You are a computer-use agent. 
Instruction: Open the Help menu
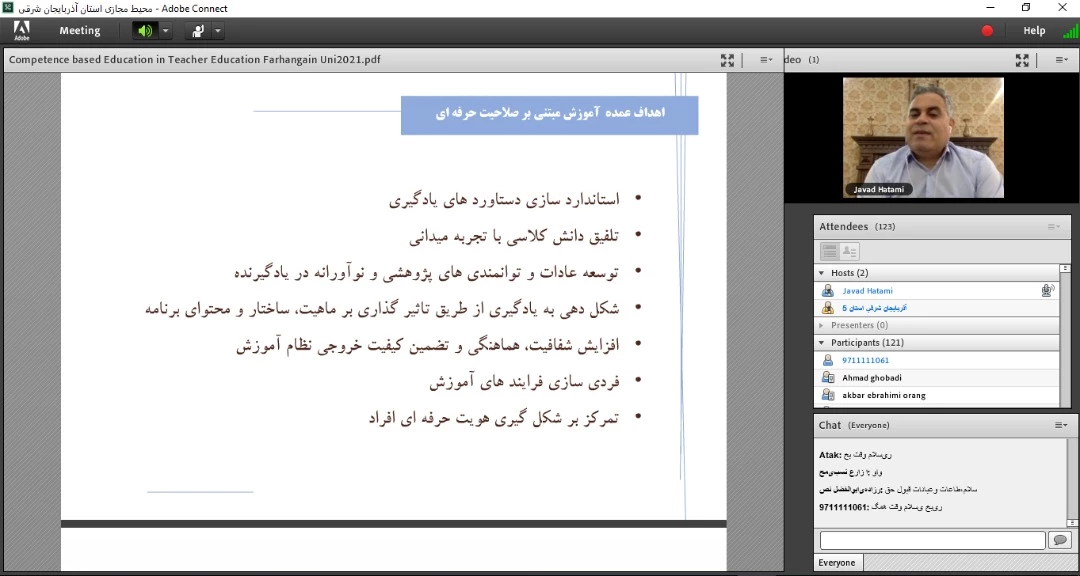(1034, 31)
